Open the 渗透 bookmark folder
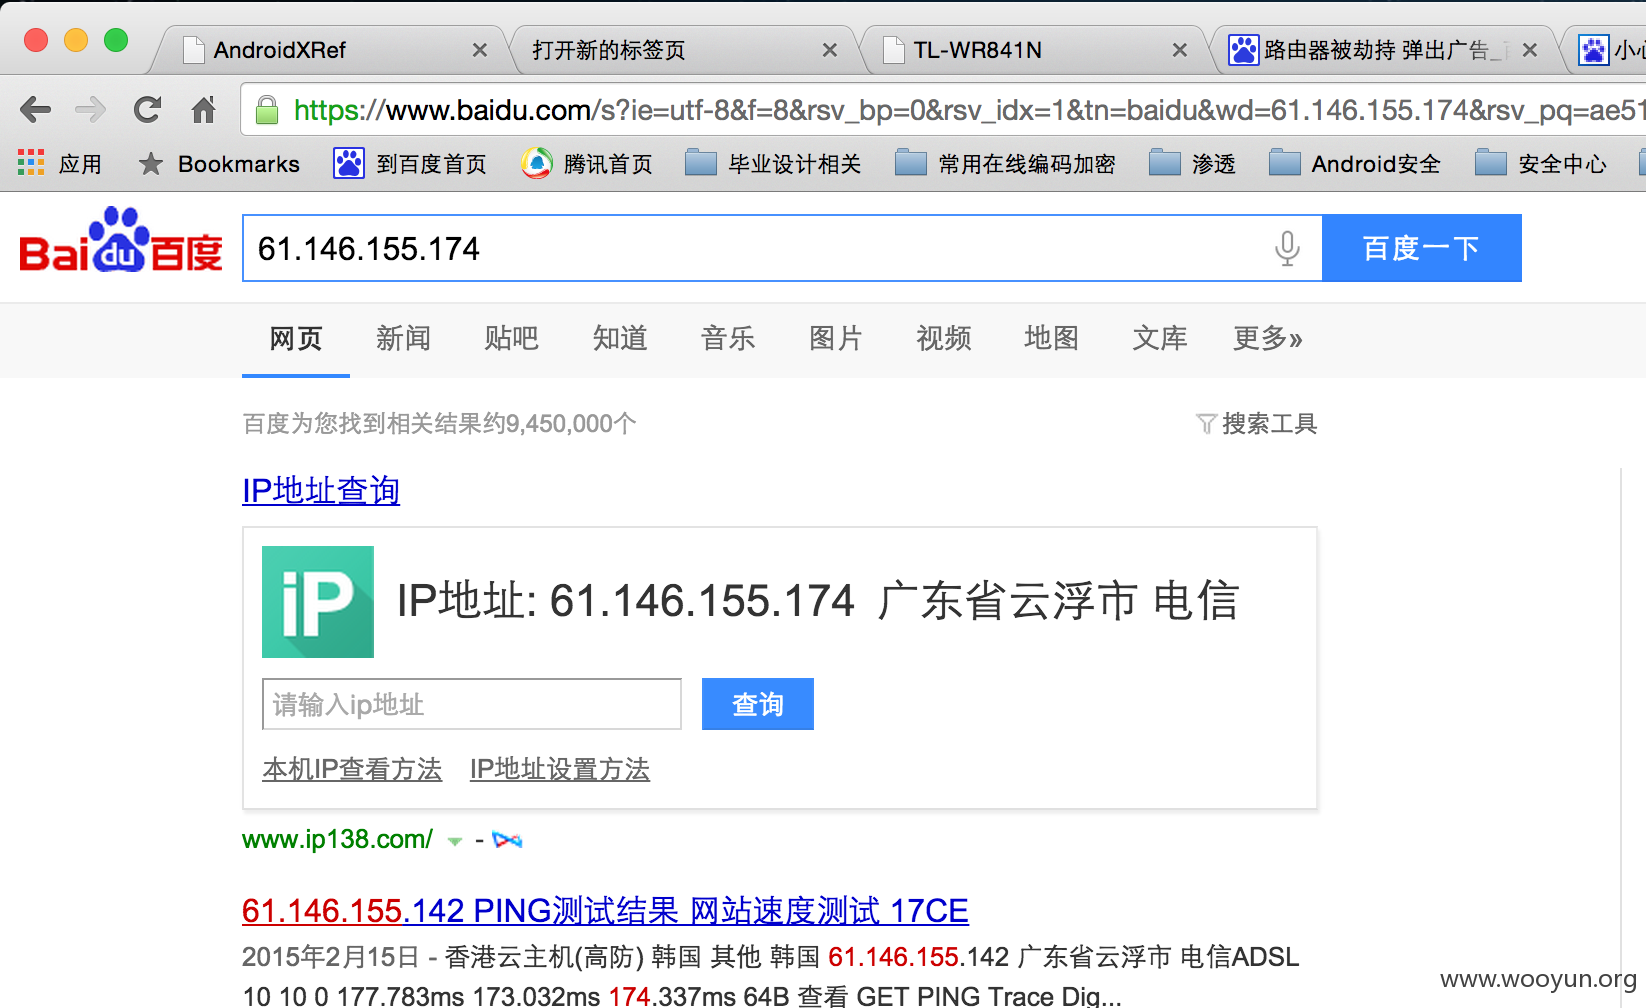 [x=1192, y=163]
